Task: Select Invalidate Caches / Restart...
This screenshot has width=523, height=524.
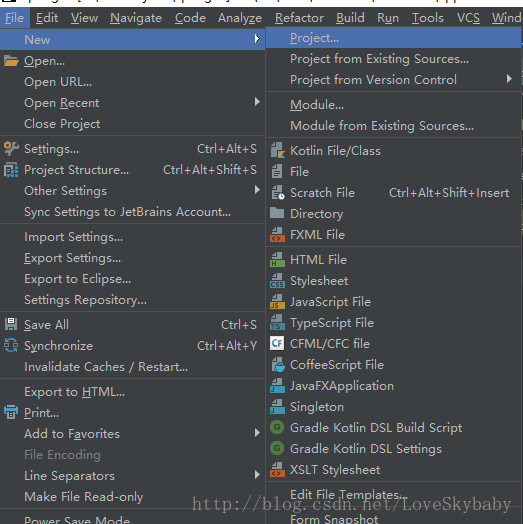Action: coord(132,367)
